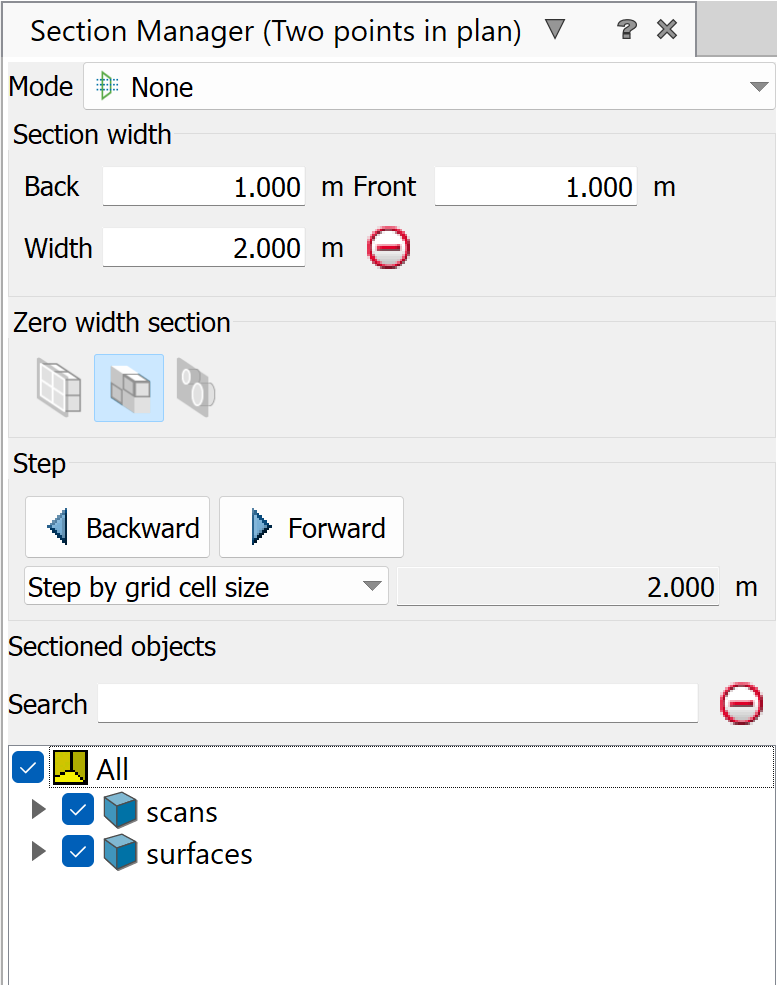Click the cylinders zero width section icon

click(196, 388)
